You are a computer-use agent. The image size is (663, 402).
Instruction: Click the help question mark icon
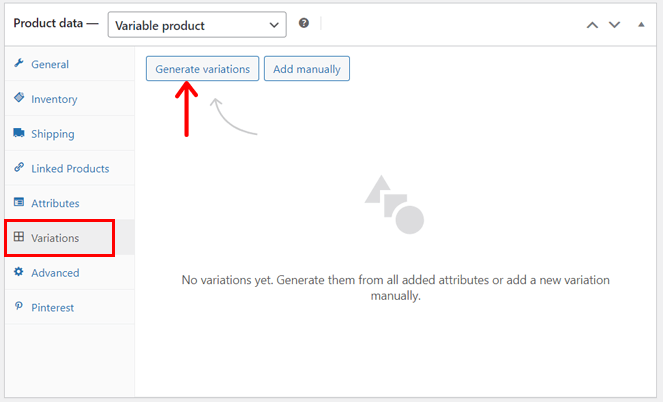coord(304,23)
